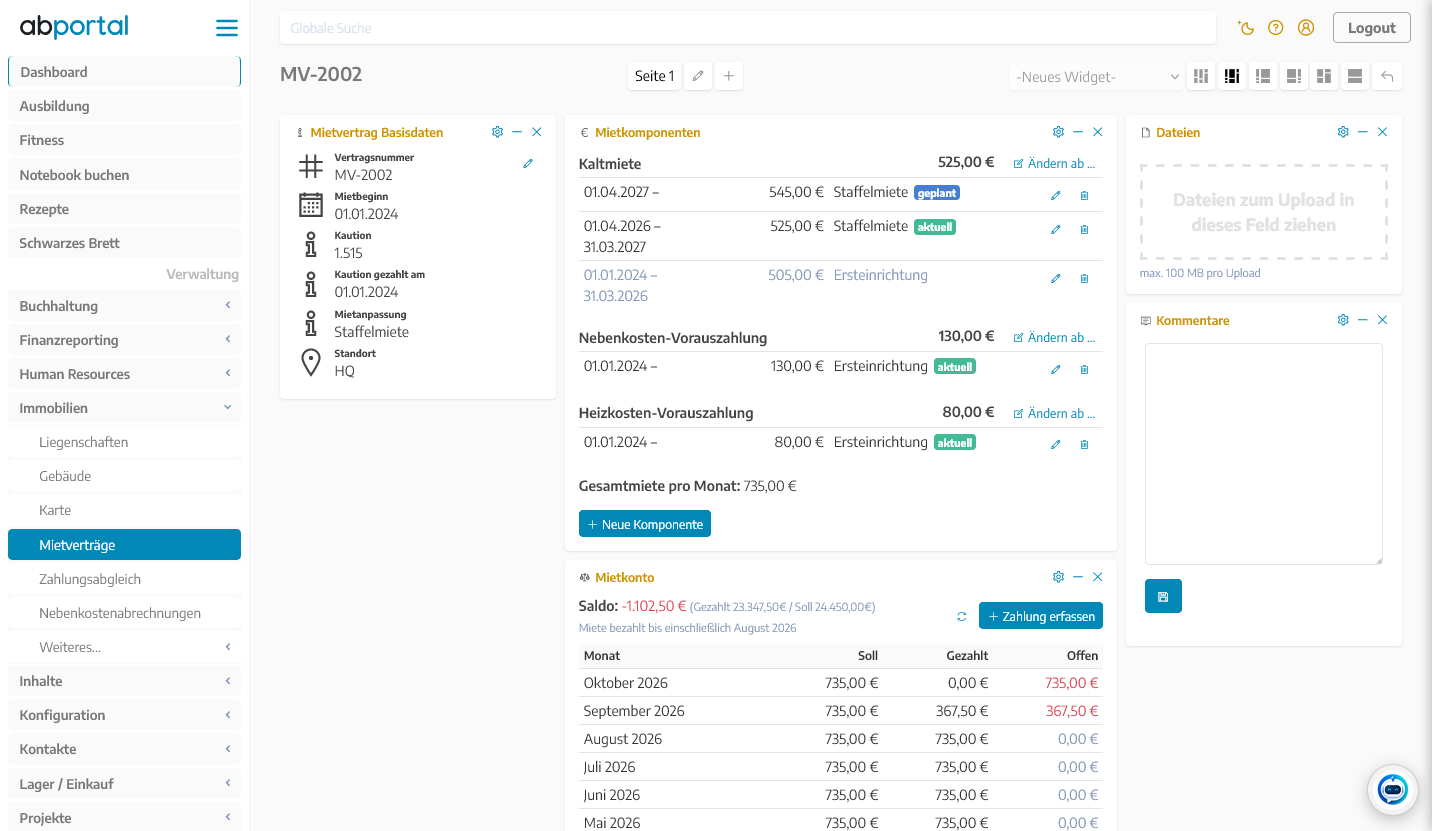Expand the Human Resources menu
The image size is (1432, 831).
click(x=124, y=374)
